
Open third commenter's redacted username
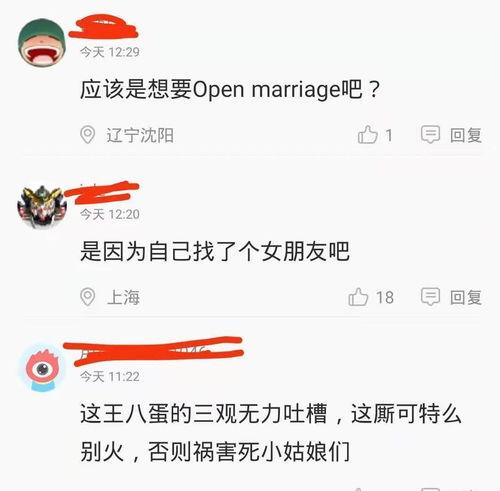click(153, 351)
